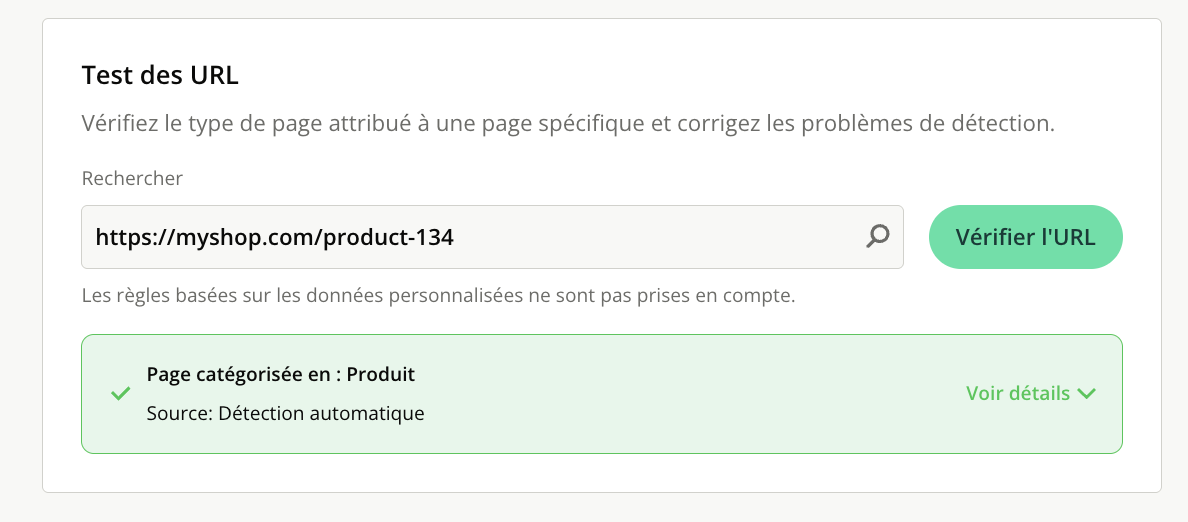1188x522 pixels.
Task: Click the myshop.com/product-134 URL text
Action: (x=274, y=238)
